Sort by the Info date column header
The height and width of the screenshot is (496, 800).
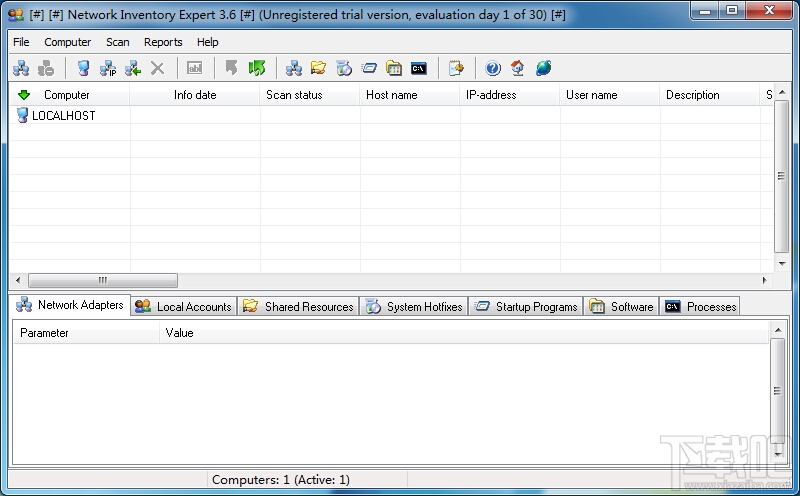[x=195, y=95]
